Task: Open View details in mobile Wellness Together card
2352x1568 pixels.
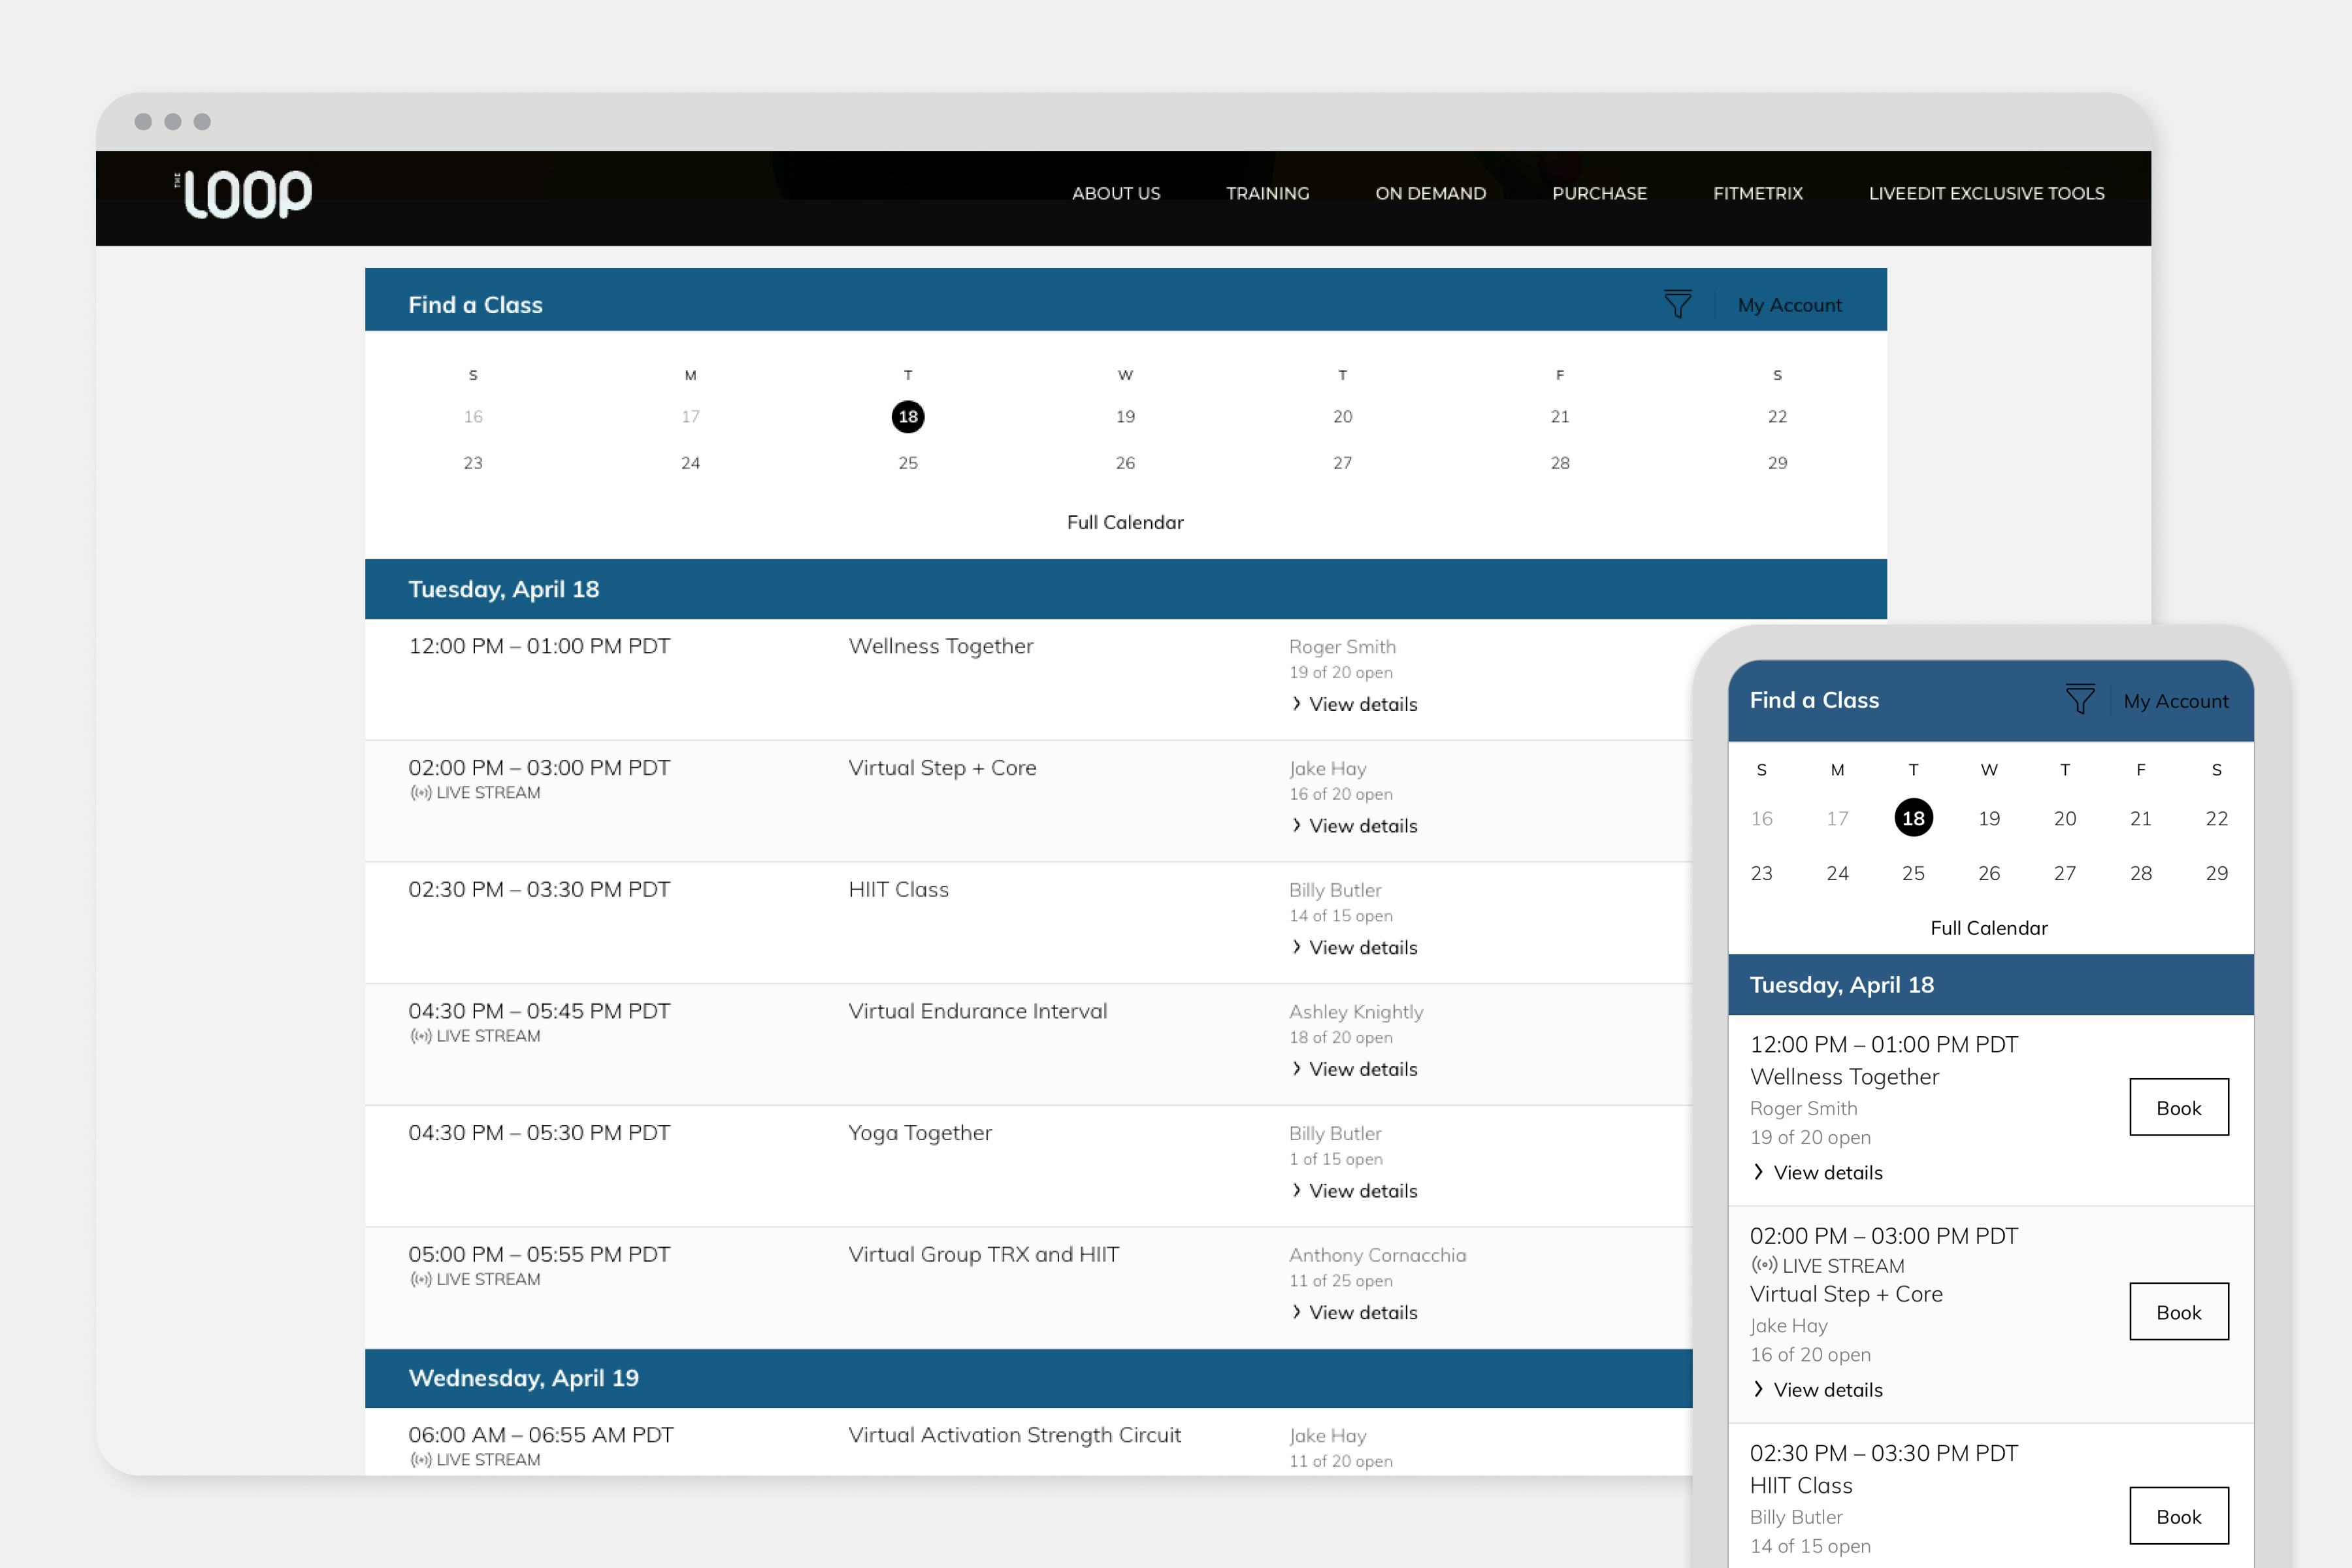Action: 1818,1172
